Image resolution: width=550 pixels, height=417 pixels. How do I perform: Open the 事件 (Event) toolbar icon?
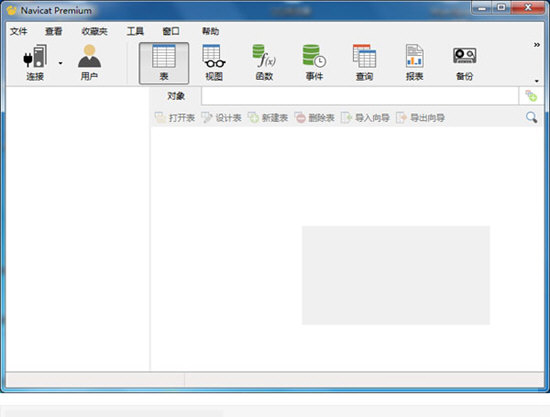314,63
